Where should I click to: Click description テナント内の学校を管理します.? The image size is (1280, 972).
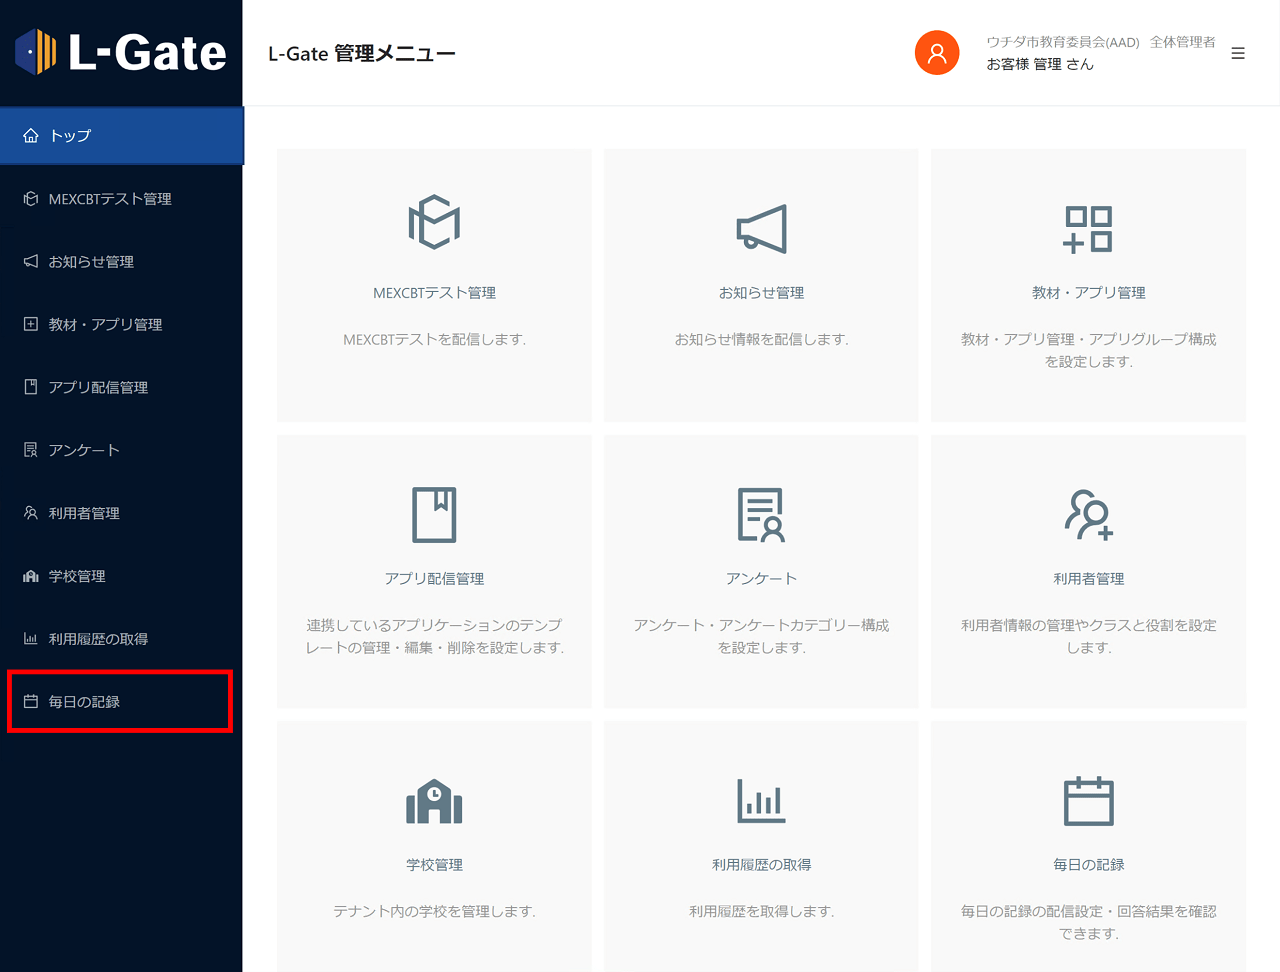click(434, 912)
